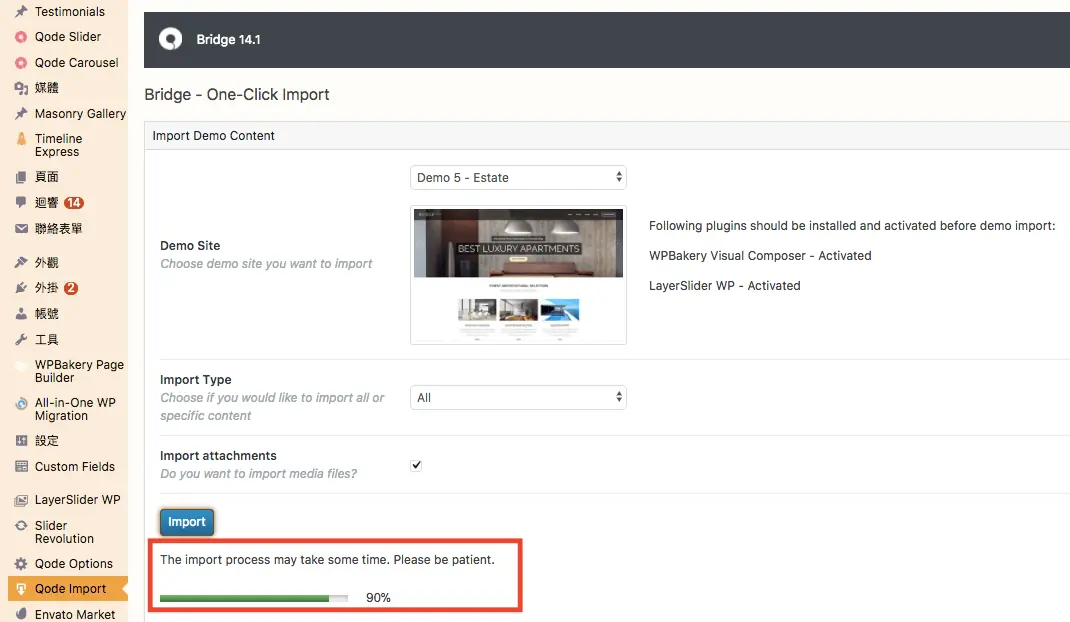The width and height of the screenshot is (1070, 622).
Task: Expand the Import Type All dropdown
Action: tap(518, 397)
